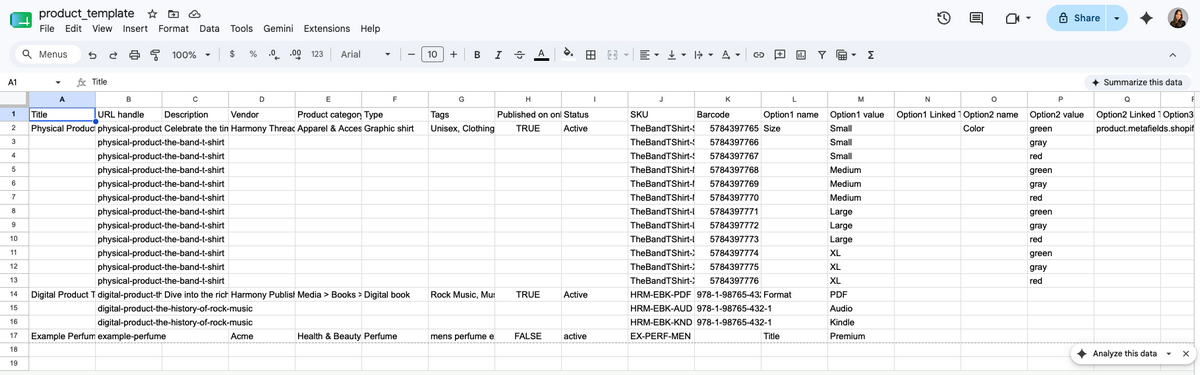
Task: Format as currency with dollar sign
Action: 232,55
